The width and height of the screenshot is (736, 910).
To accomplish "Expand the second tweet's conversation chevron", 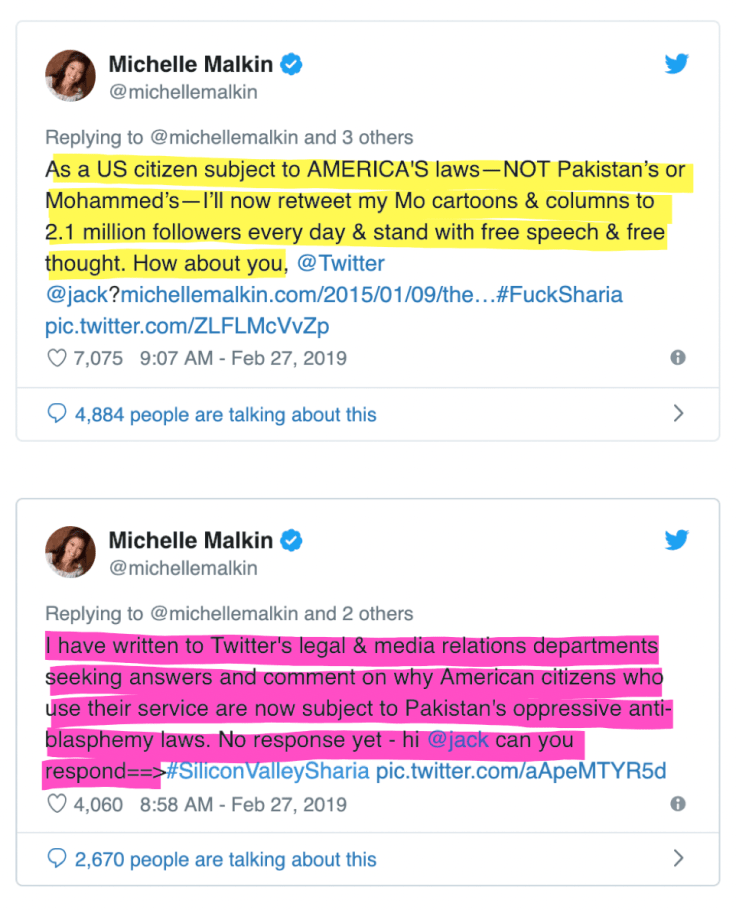I will click(x=681, y=859).
